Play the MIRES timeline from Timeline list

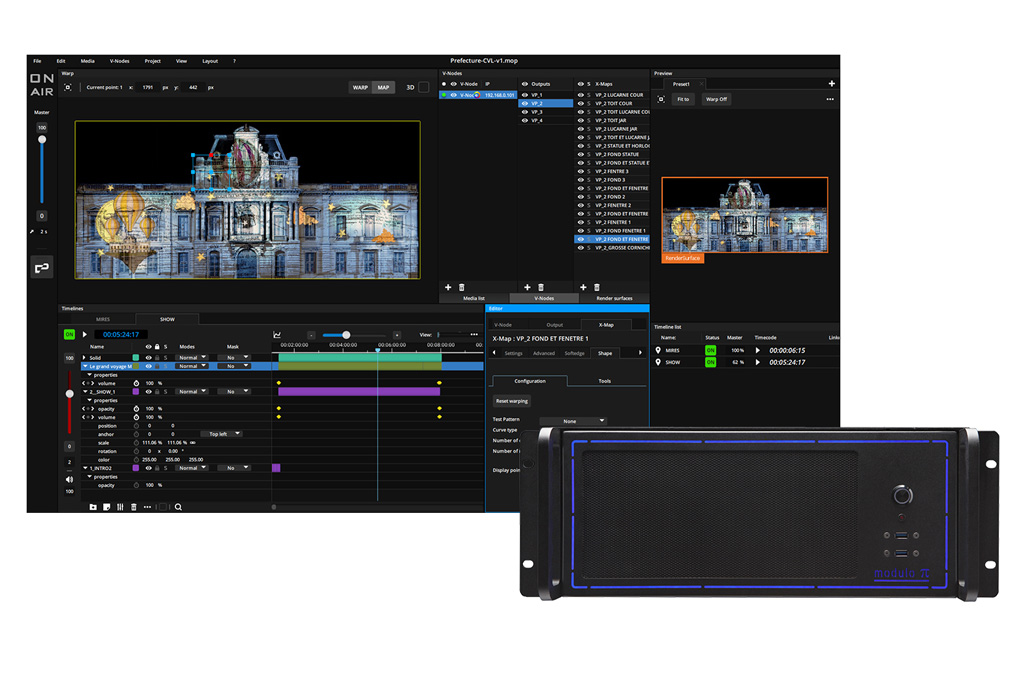(757, 350)
